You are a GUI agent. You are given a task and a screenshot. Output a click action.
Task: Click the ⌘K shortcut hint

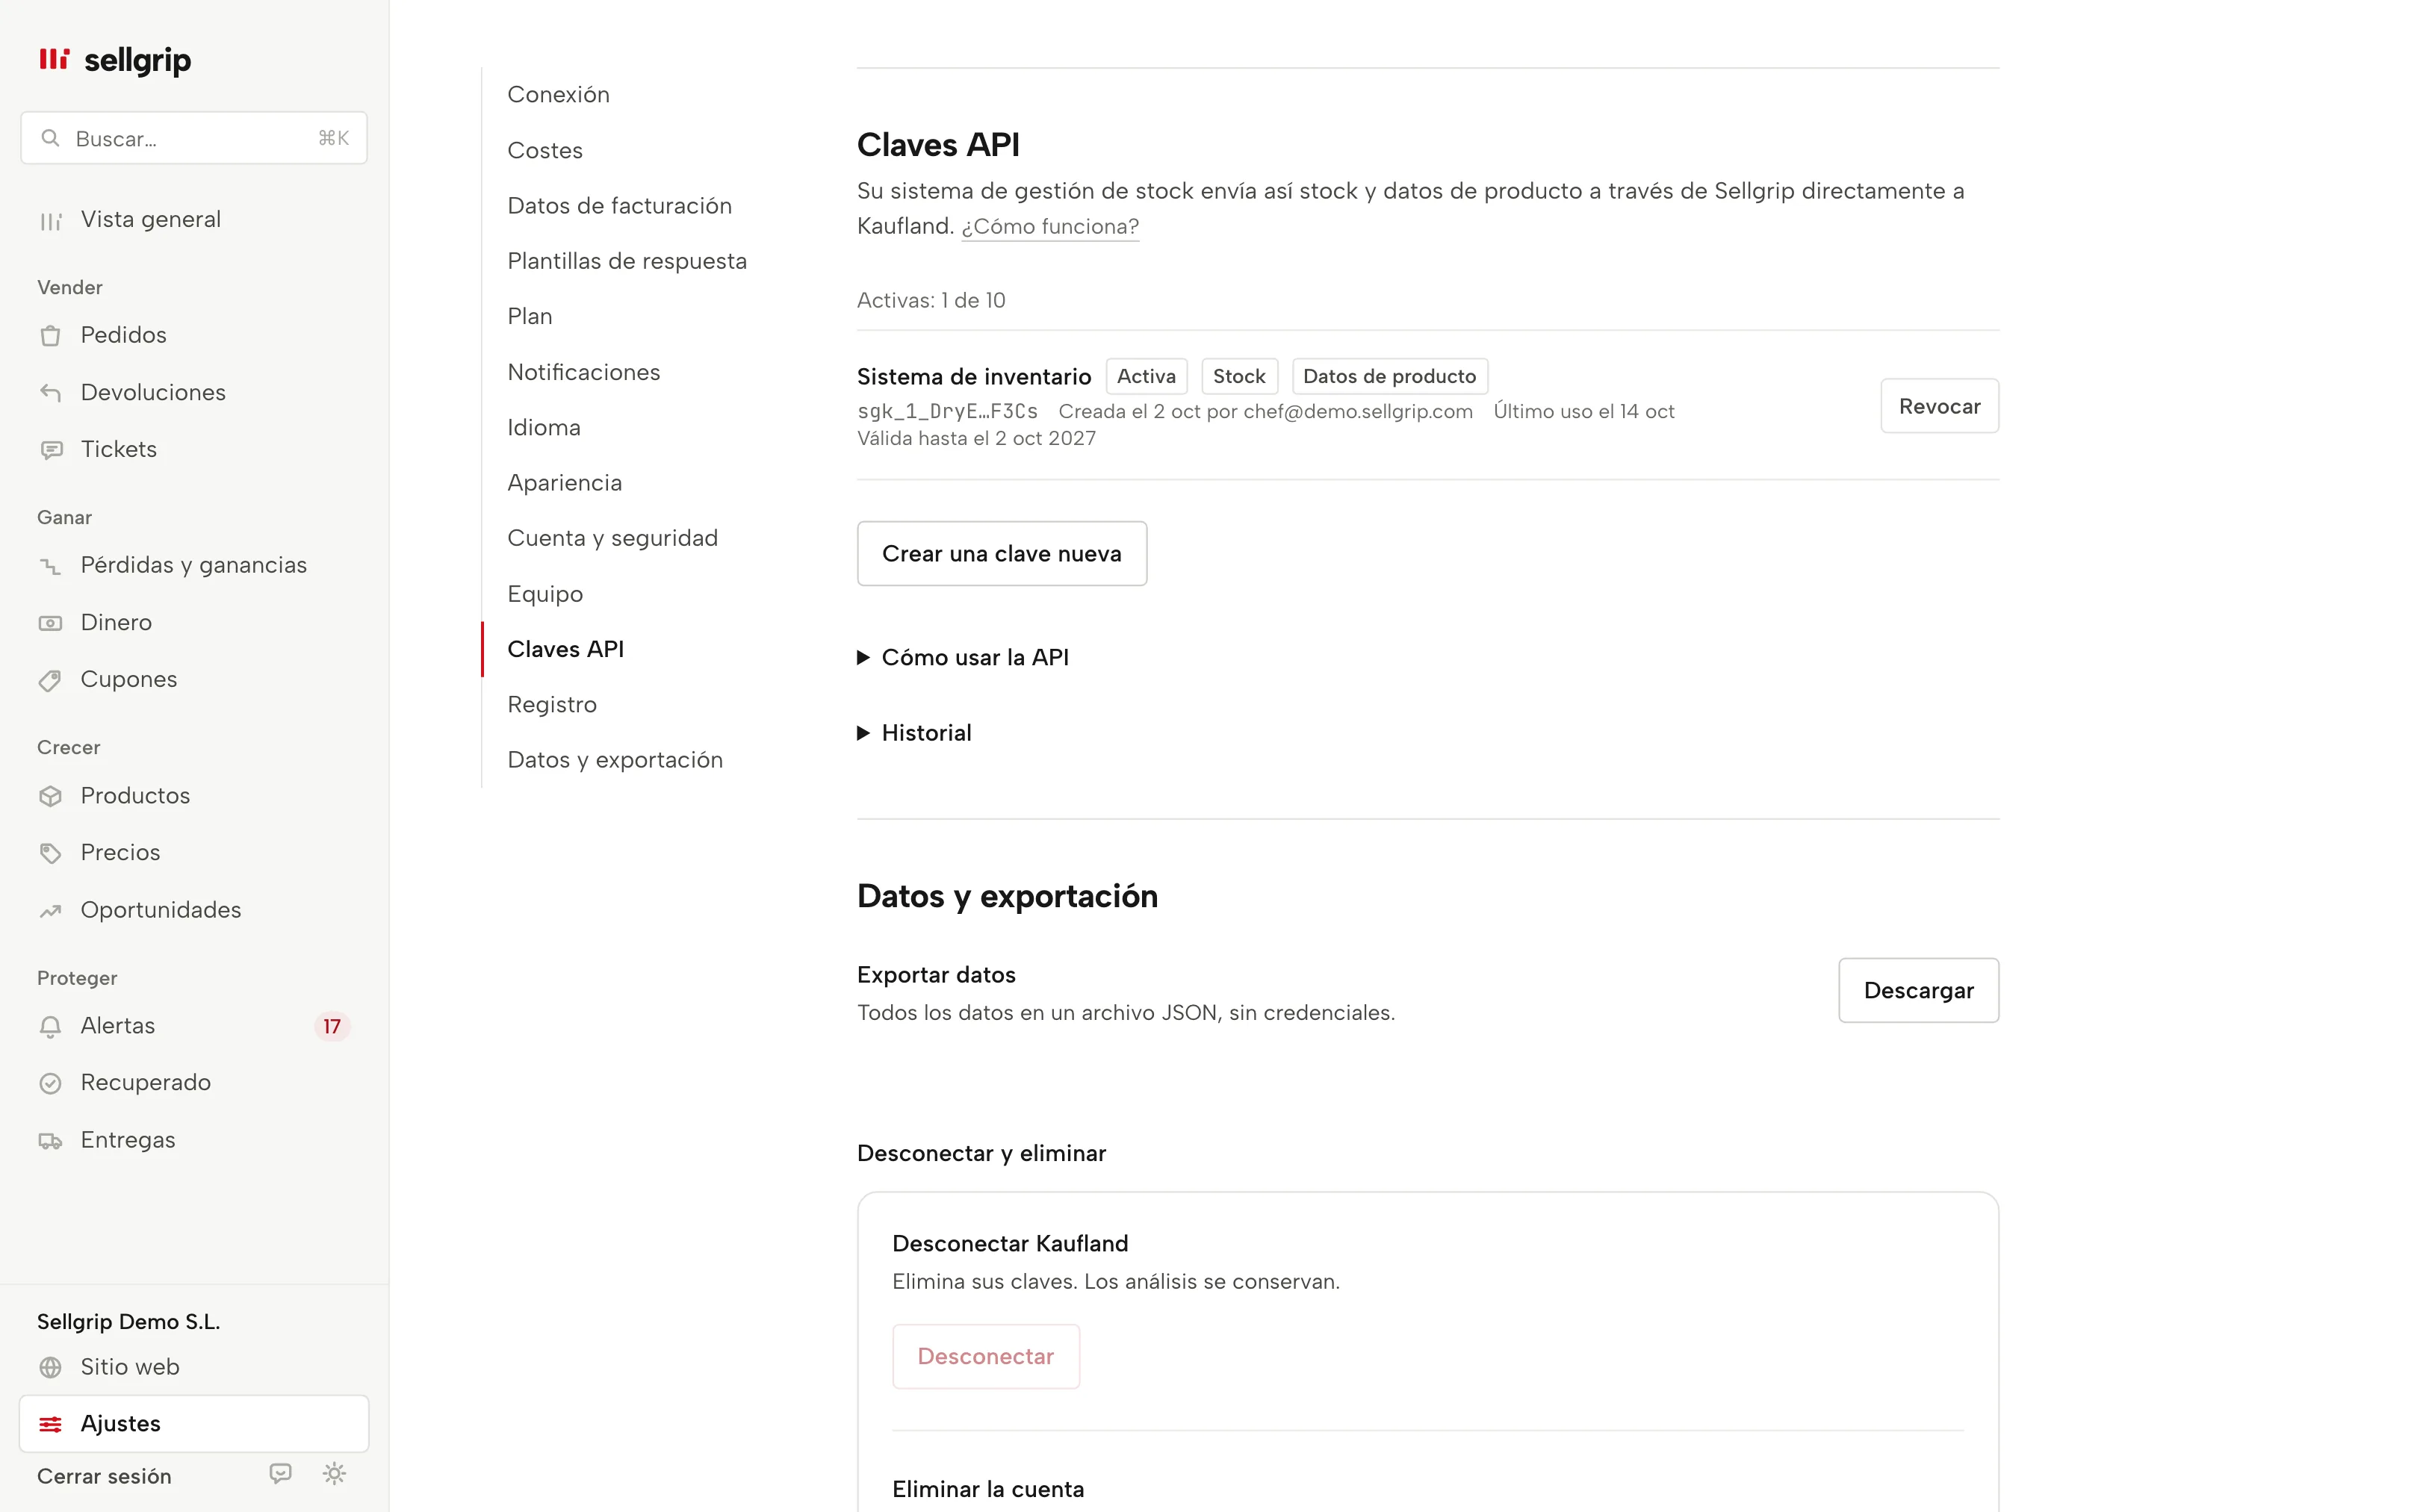pyautogui.click(x=333, y=138)
